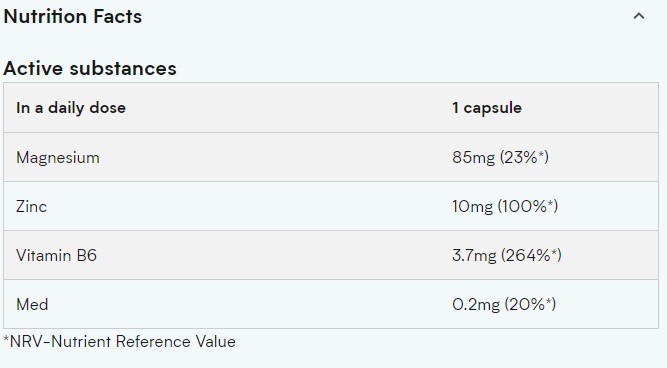Screen dimensions: 667x368
Task: Click the word substances in subheading
Action: pyautogui.click(x=123, y=68)
